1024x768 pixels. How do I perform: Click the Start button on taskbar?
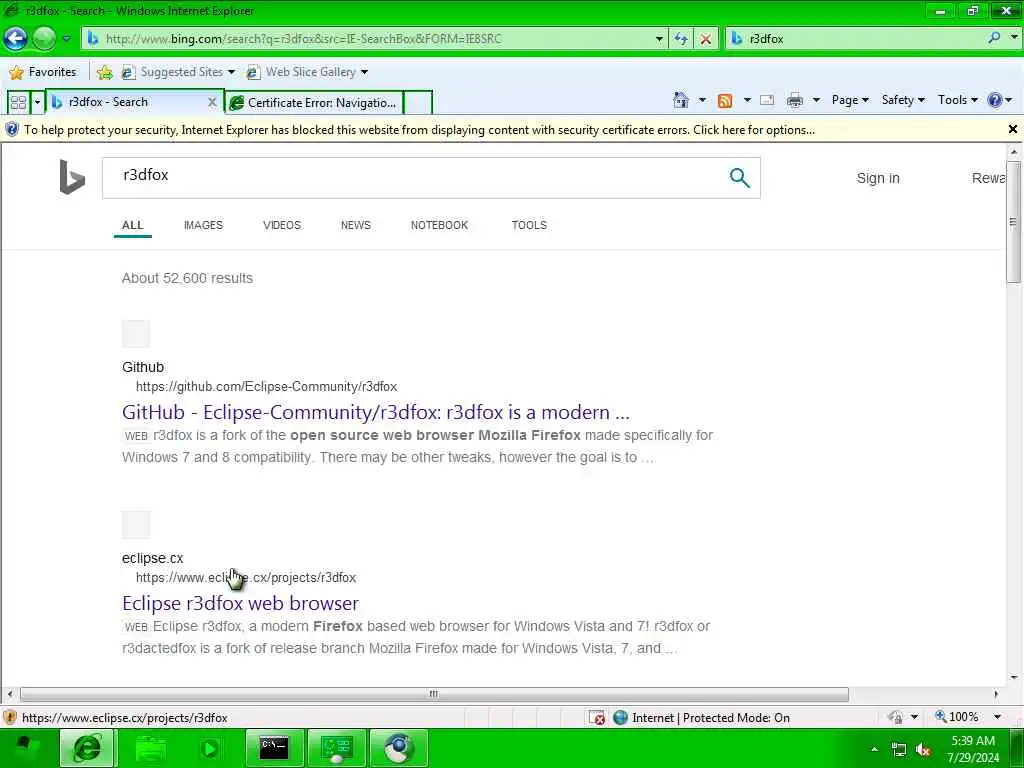(27, 748)
